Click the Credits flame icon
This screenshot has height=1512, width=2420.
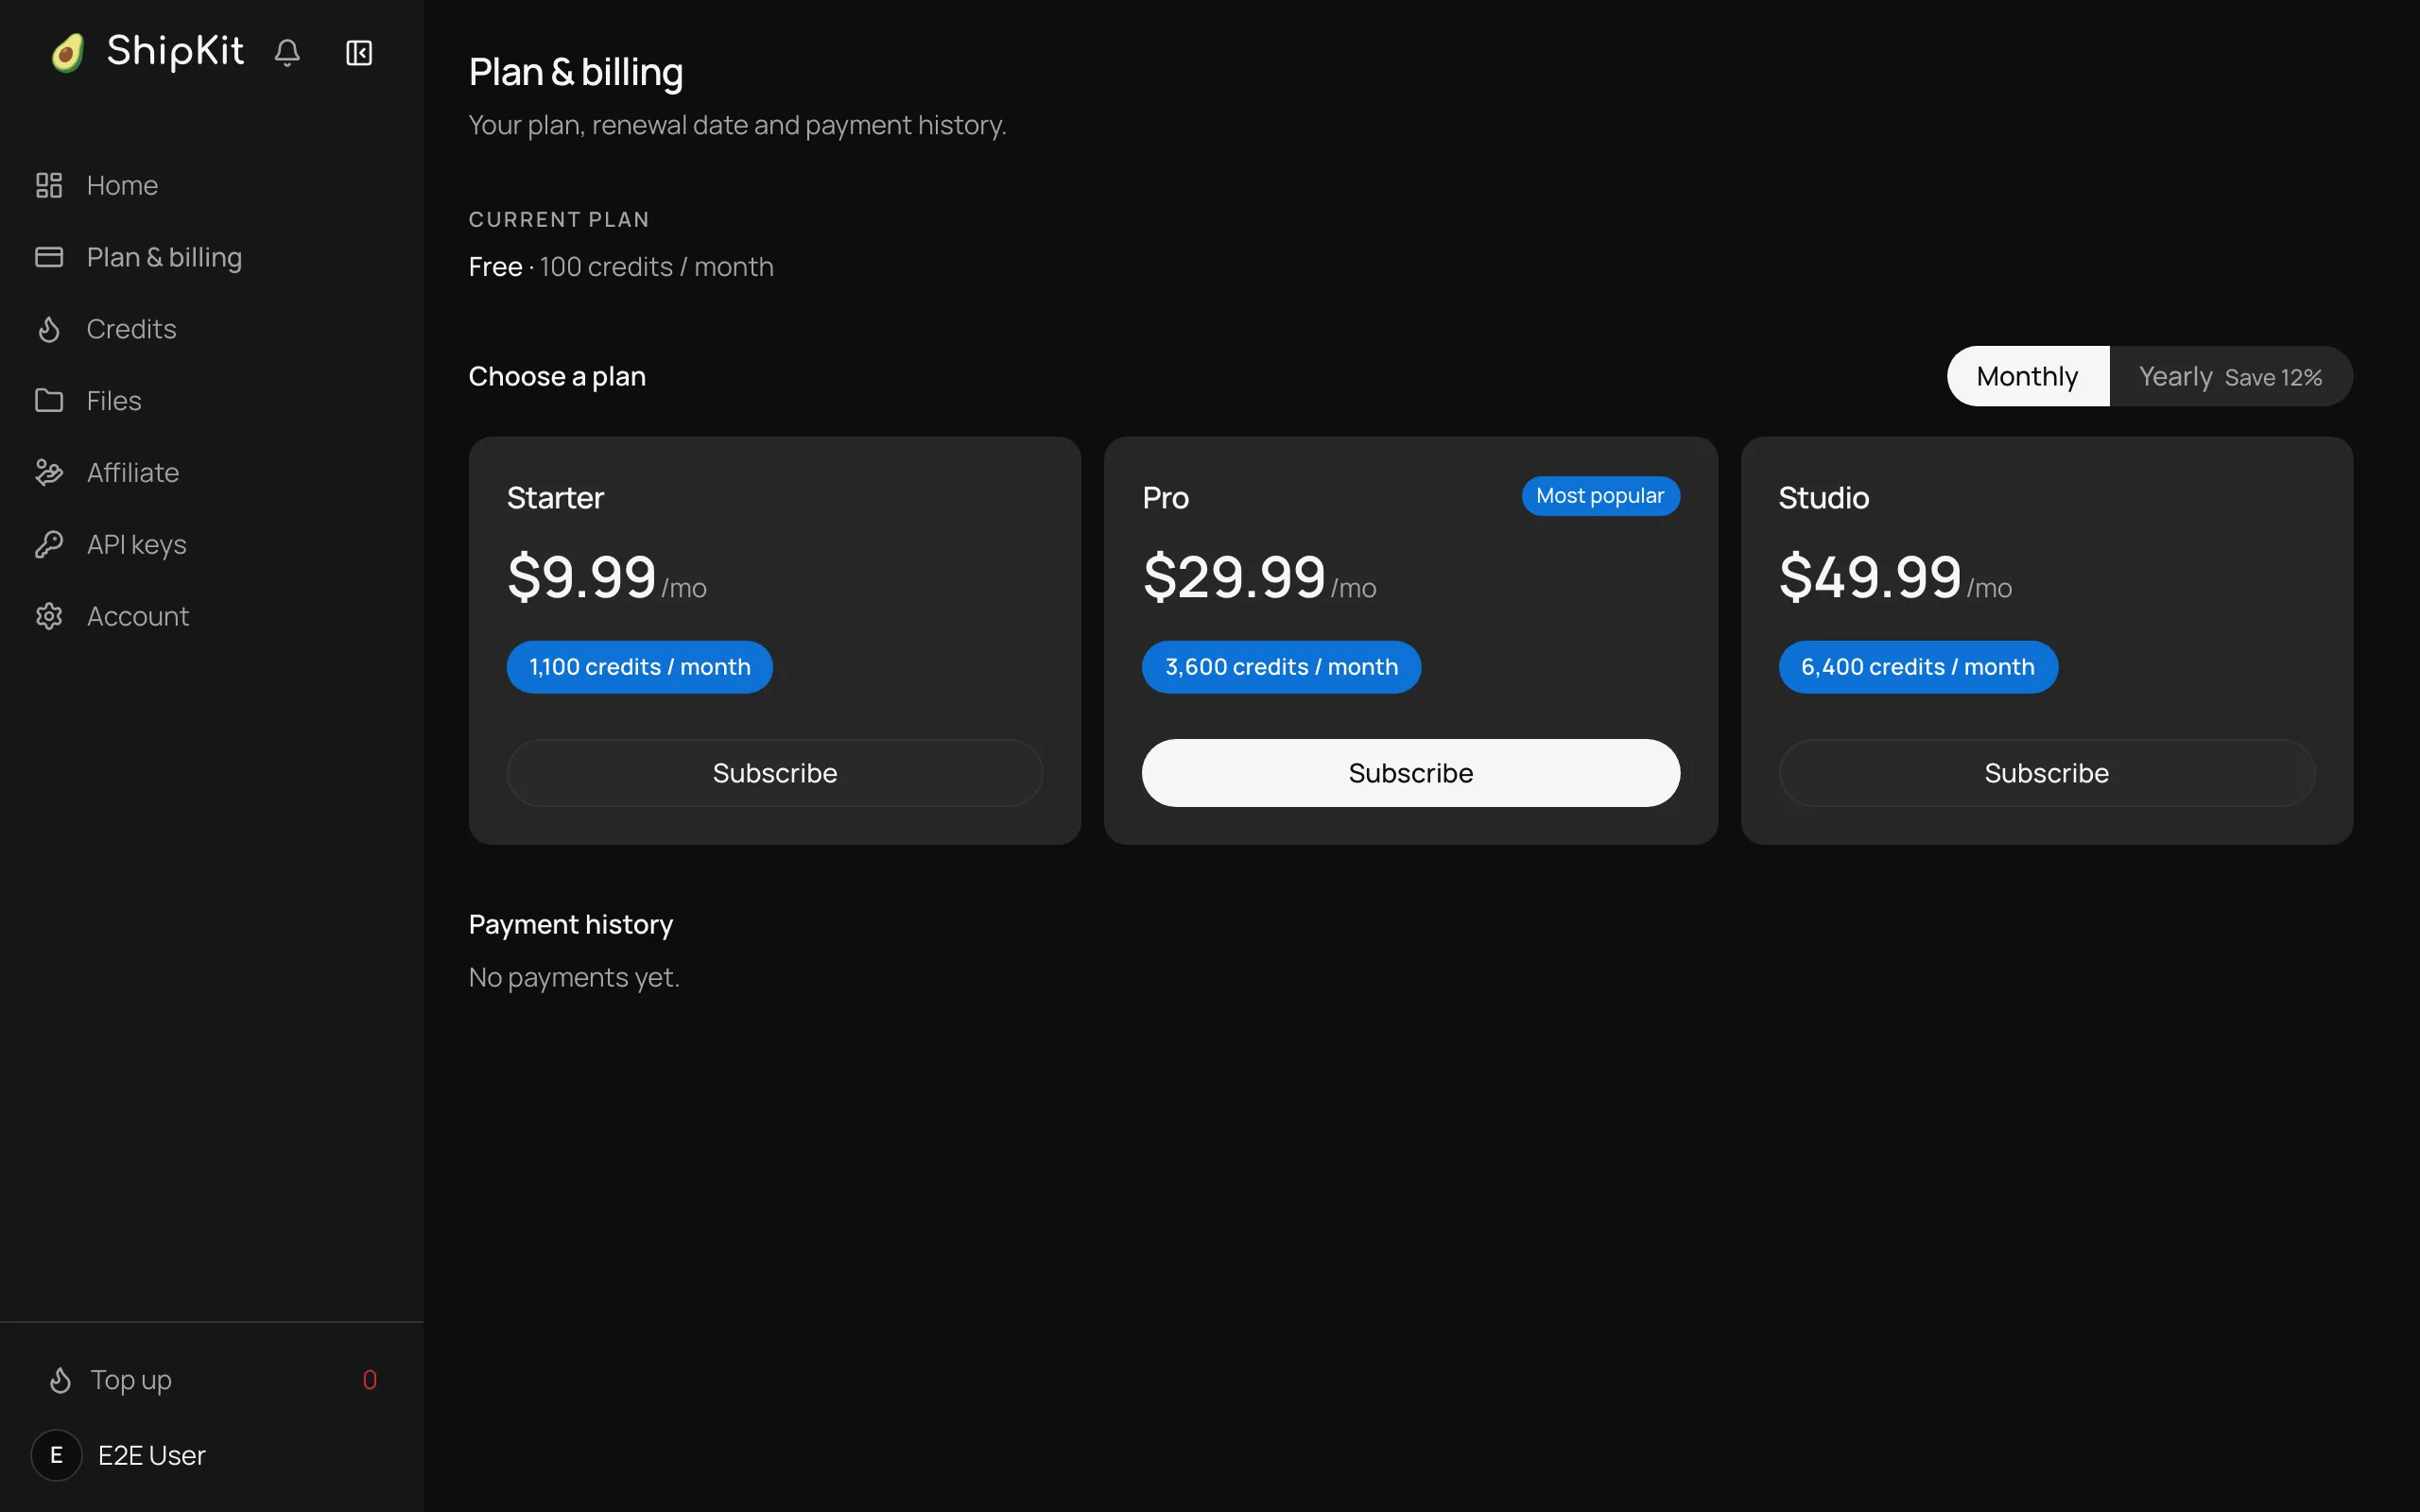pos(49,329)
